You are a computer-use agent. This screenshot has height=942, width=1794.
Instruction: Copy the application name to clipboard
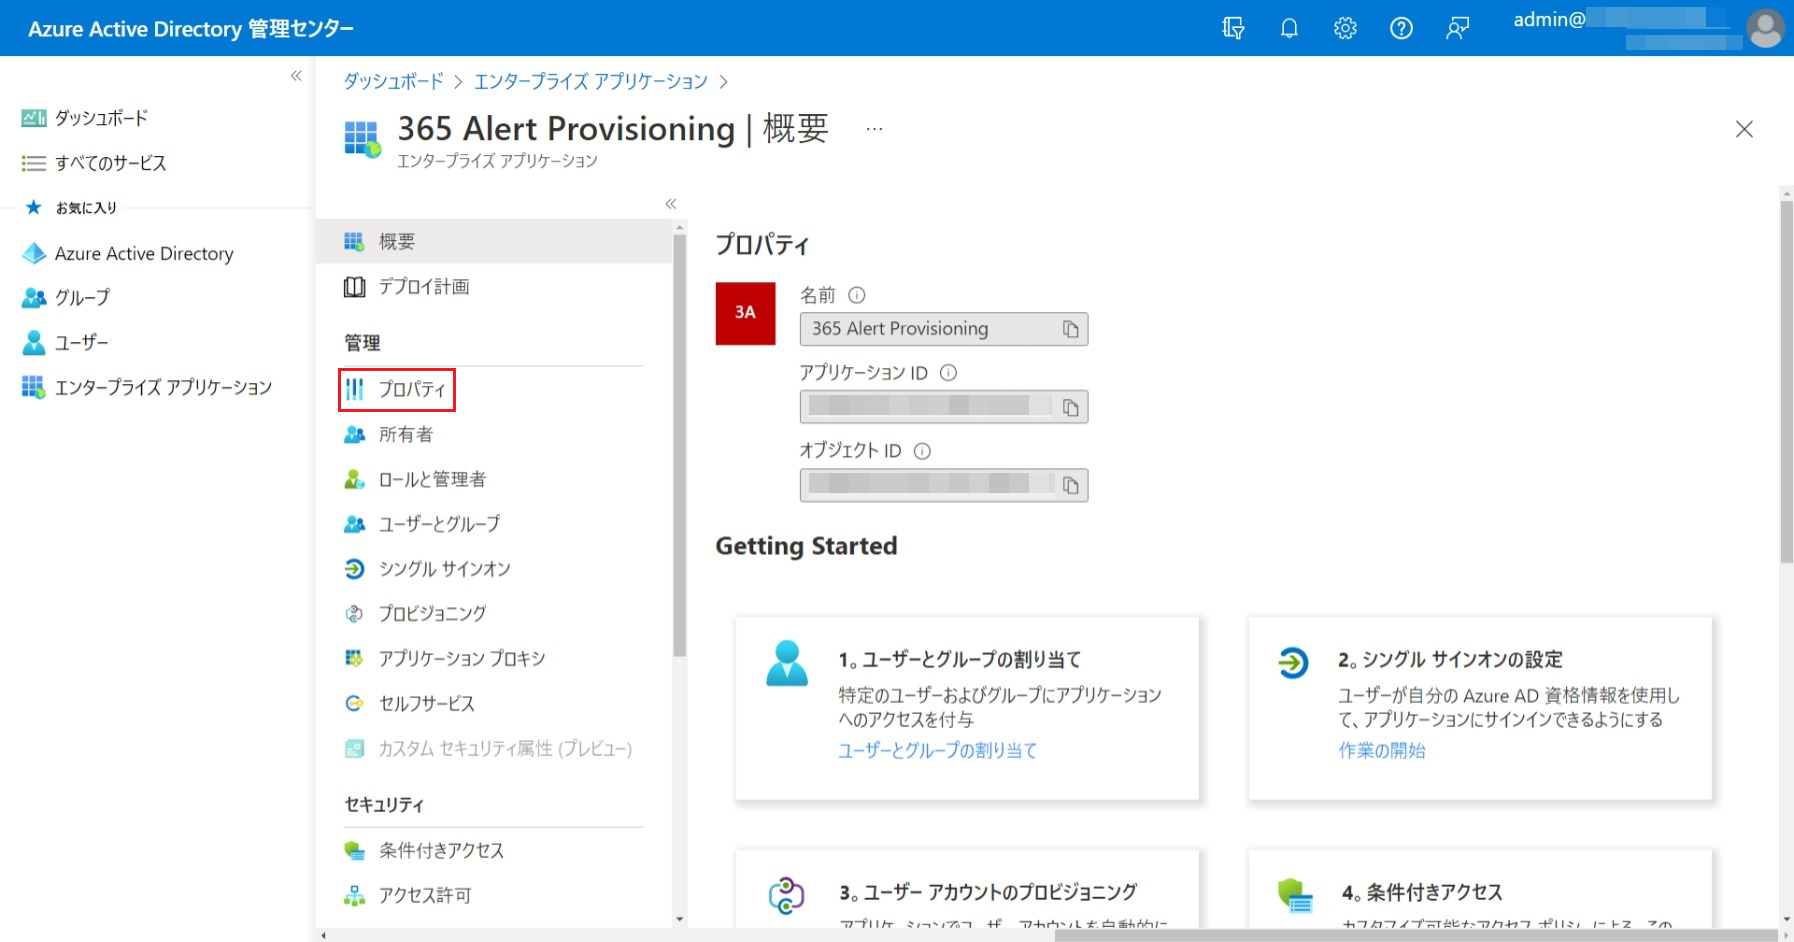[1070, 329]
